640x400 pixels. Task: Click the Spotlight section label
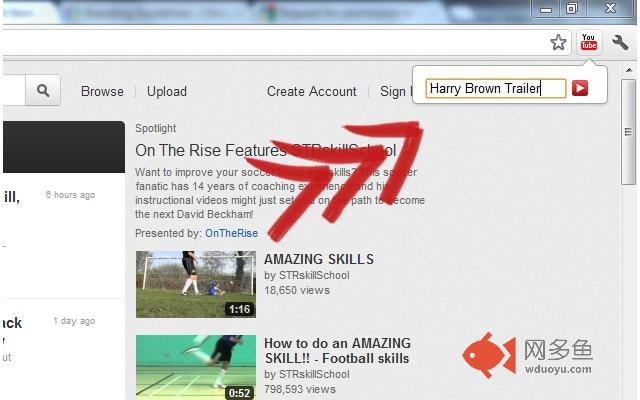pos(156,128)
